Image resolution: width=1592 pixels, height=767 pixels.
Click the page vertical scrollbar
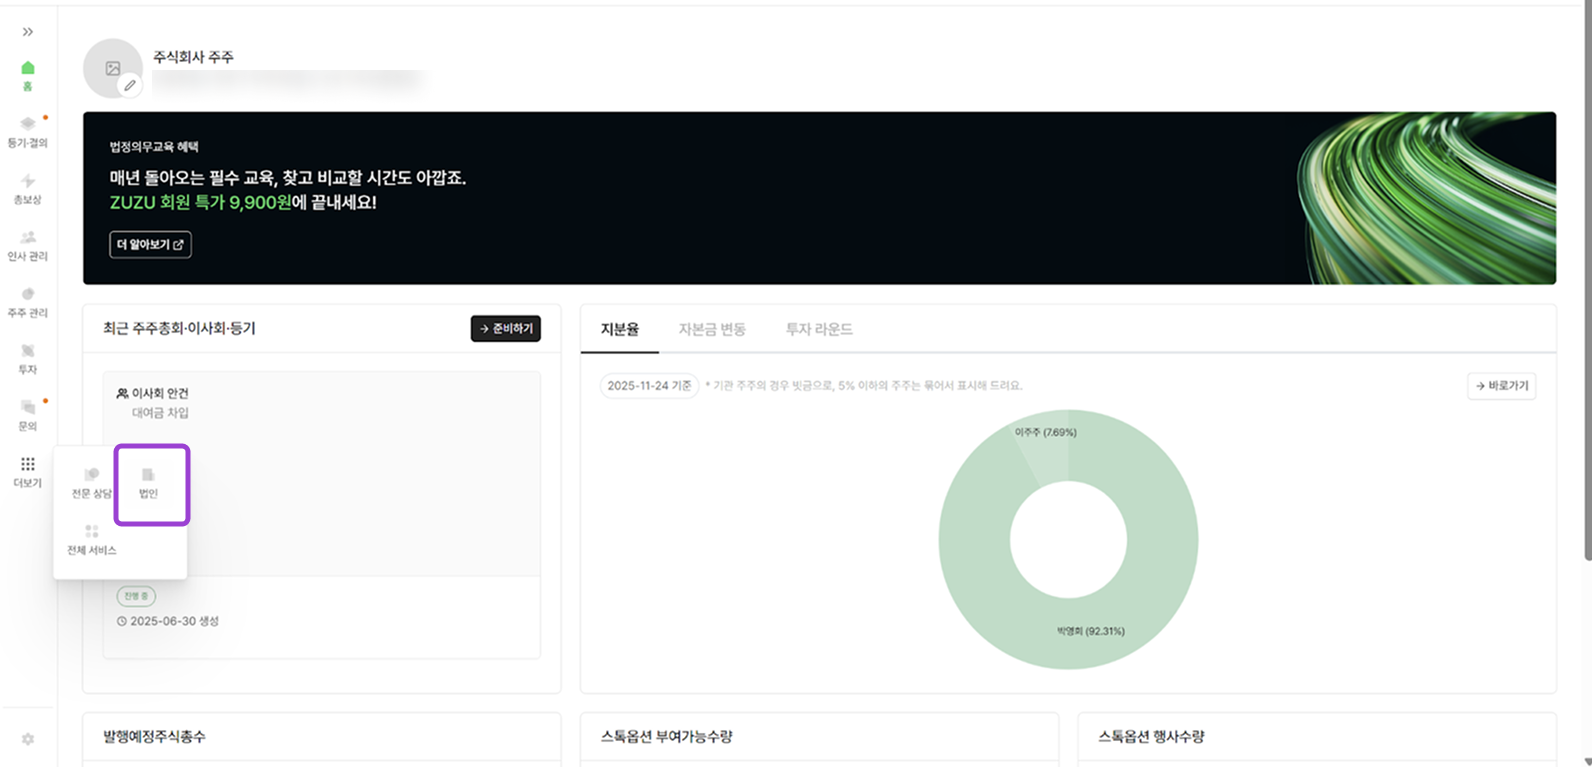tap(1587, 280)
